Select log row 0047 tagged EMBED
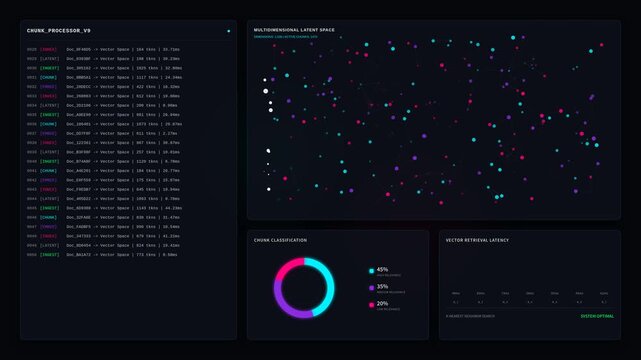 point(103,227)
